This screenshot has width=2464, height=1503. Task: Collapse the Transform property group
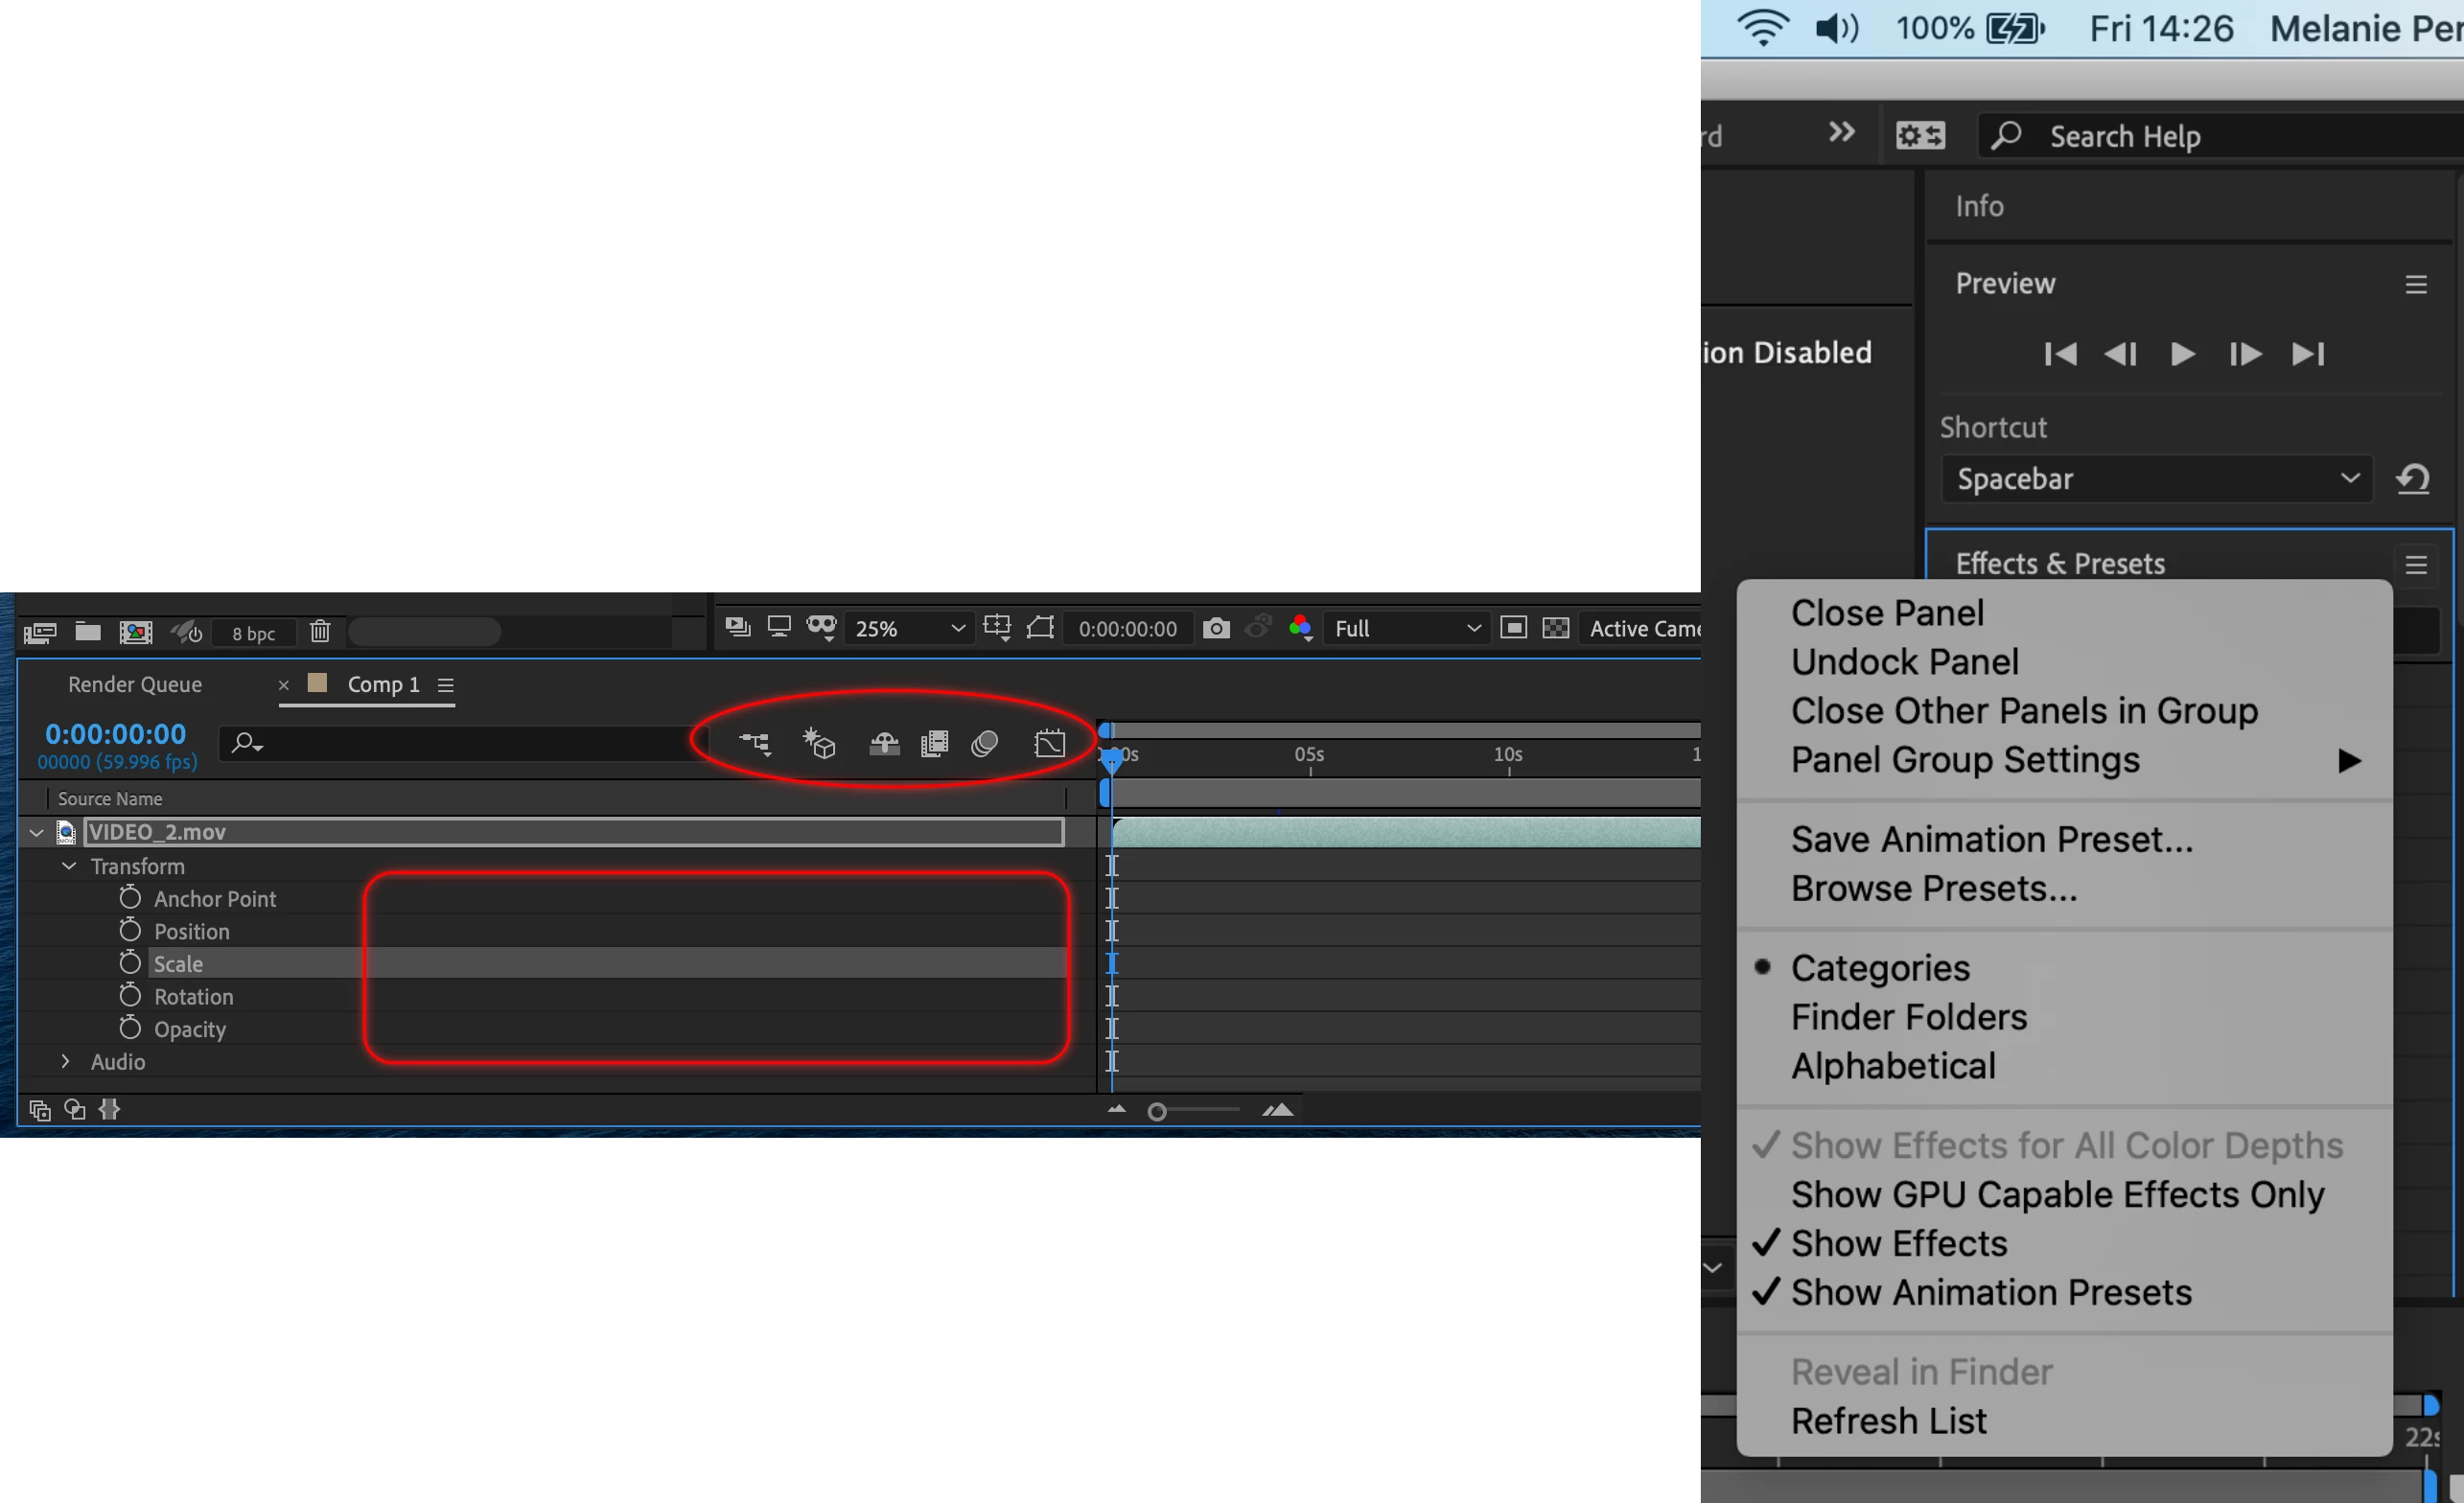[69, 866]
